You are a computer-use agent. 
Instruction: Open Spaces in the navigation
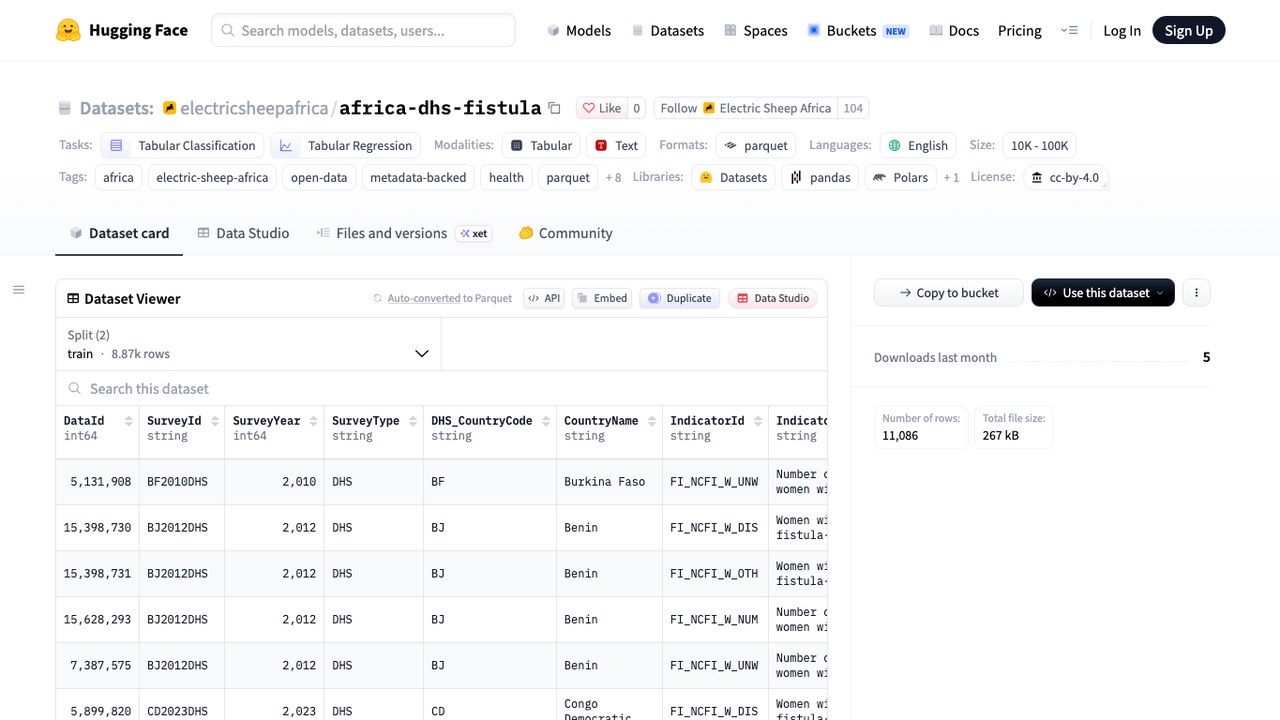[756, 30]
